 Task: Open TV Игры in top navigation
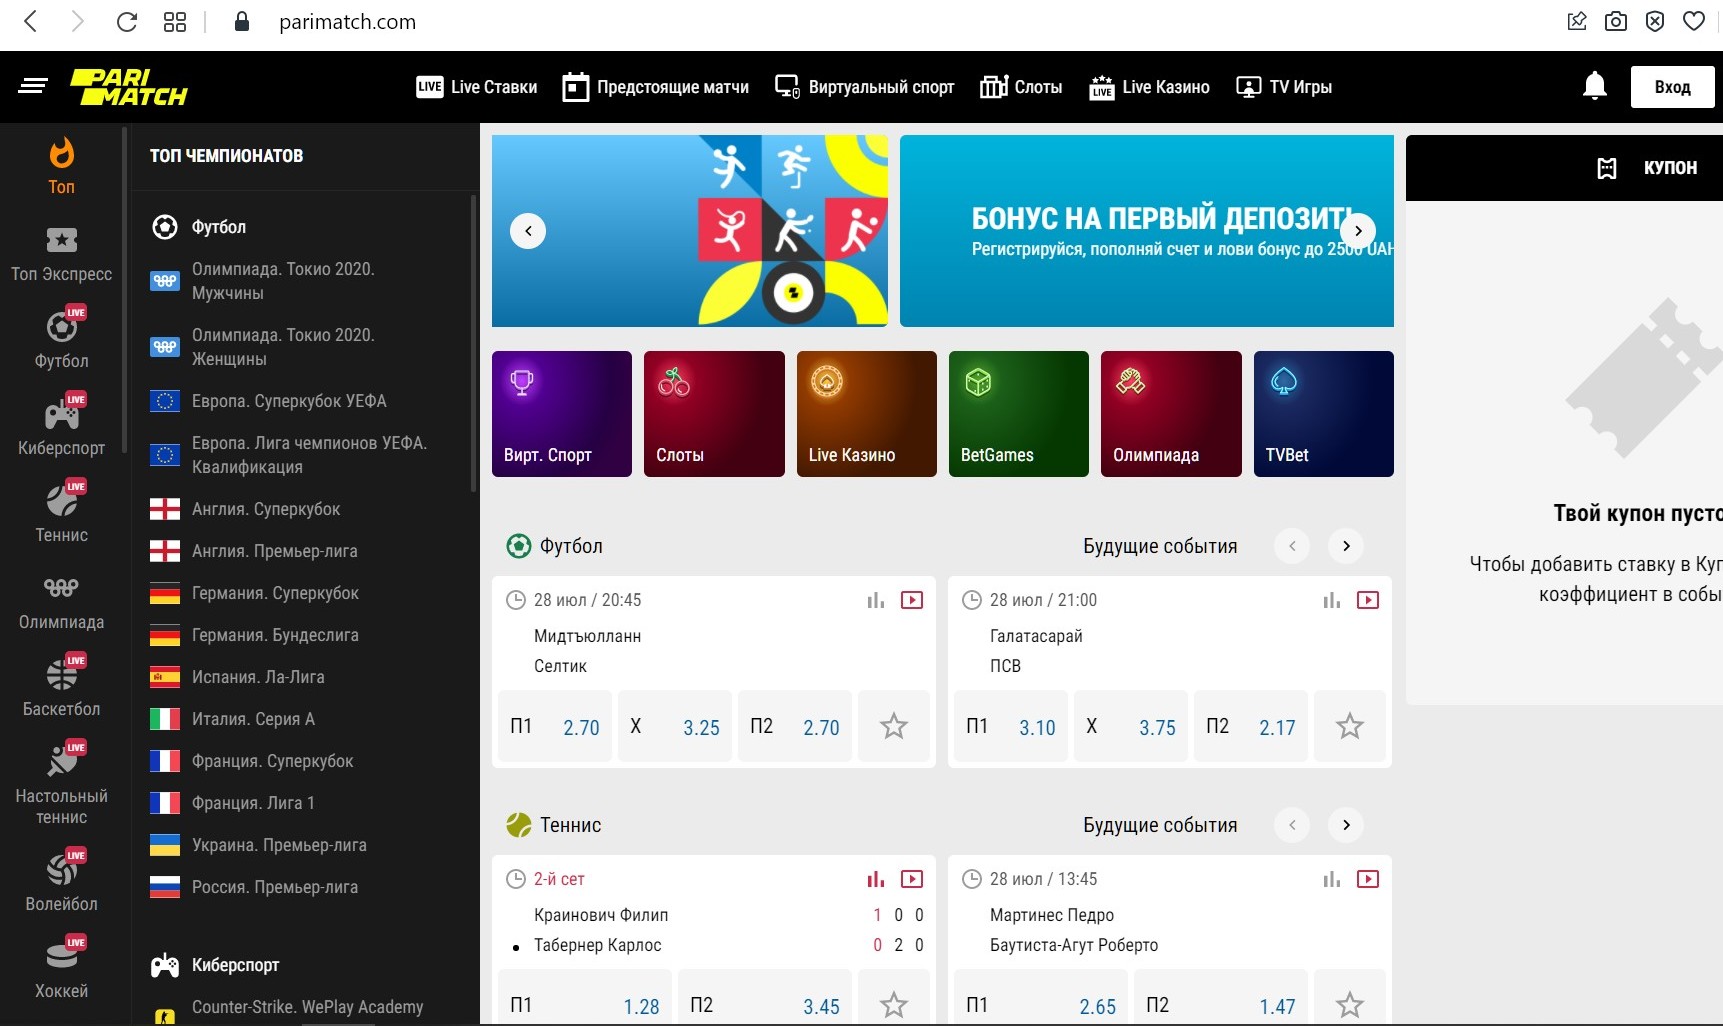click(x=1284, y=87)
